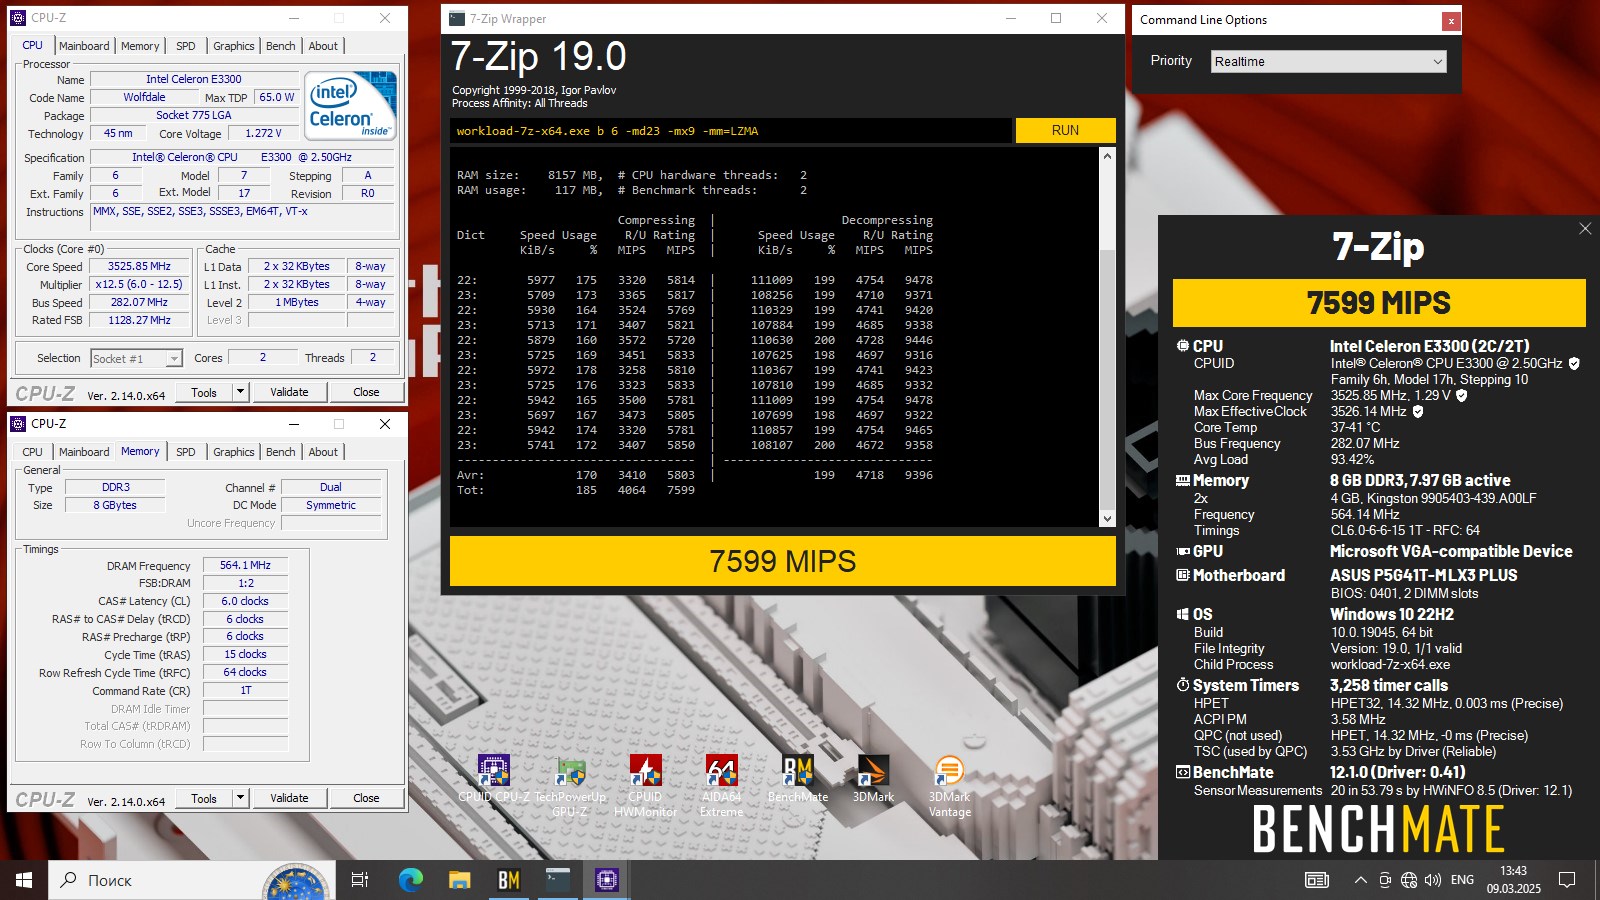The width and height of the screenshot is (1600, 900).
Task: Click the Windows Start button
Action: coord(24,880)
